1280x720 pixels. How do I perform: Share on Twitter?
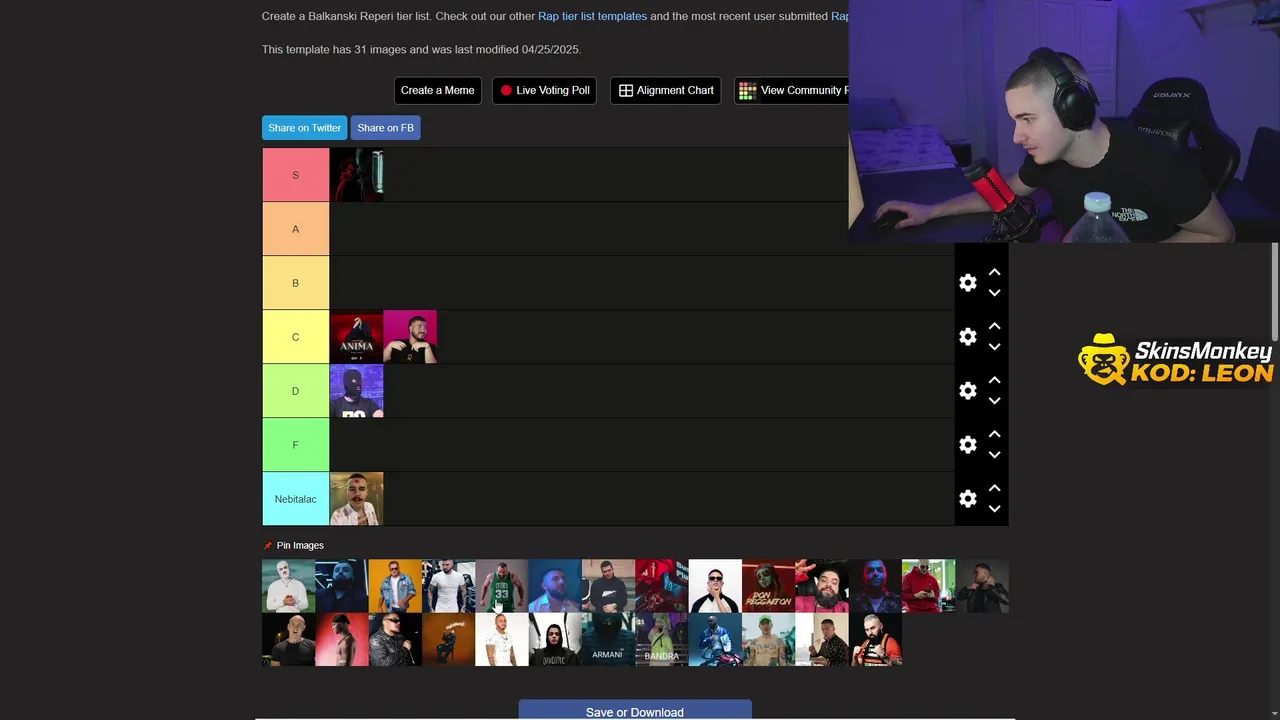(304, 128)
